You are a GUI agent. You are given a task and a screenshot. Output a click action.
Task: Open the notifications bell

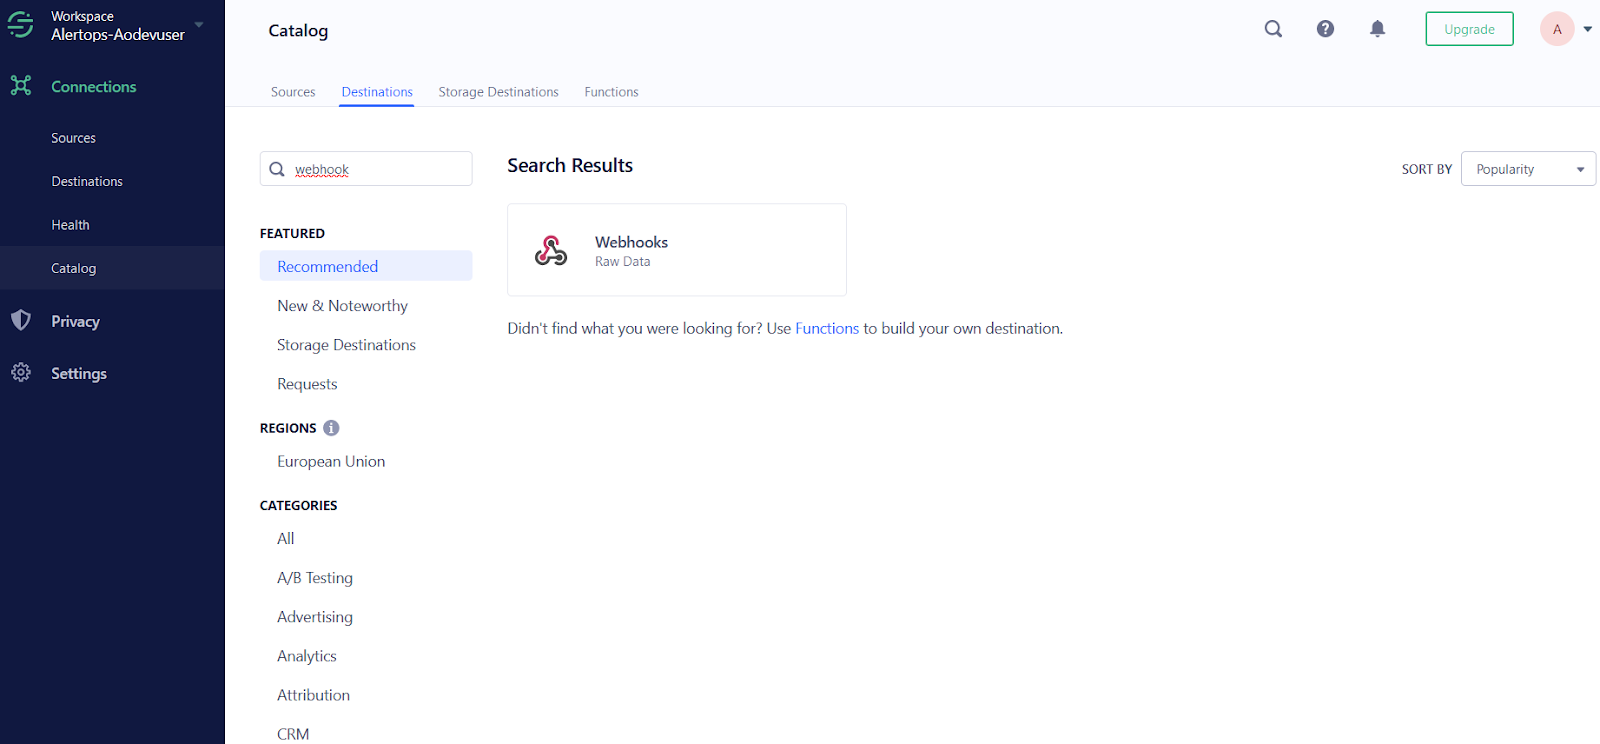1377,29
